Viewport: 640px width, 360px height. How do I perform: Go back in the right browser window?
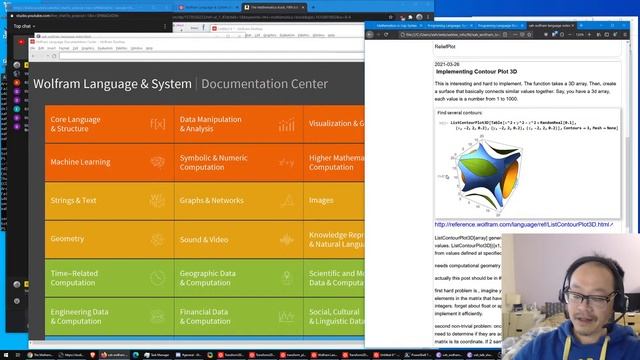(370, 35)
